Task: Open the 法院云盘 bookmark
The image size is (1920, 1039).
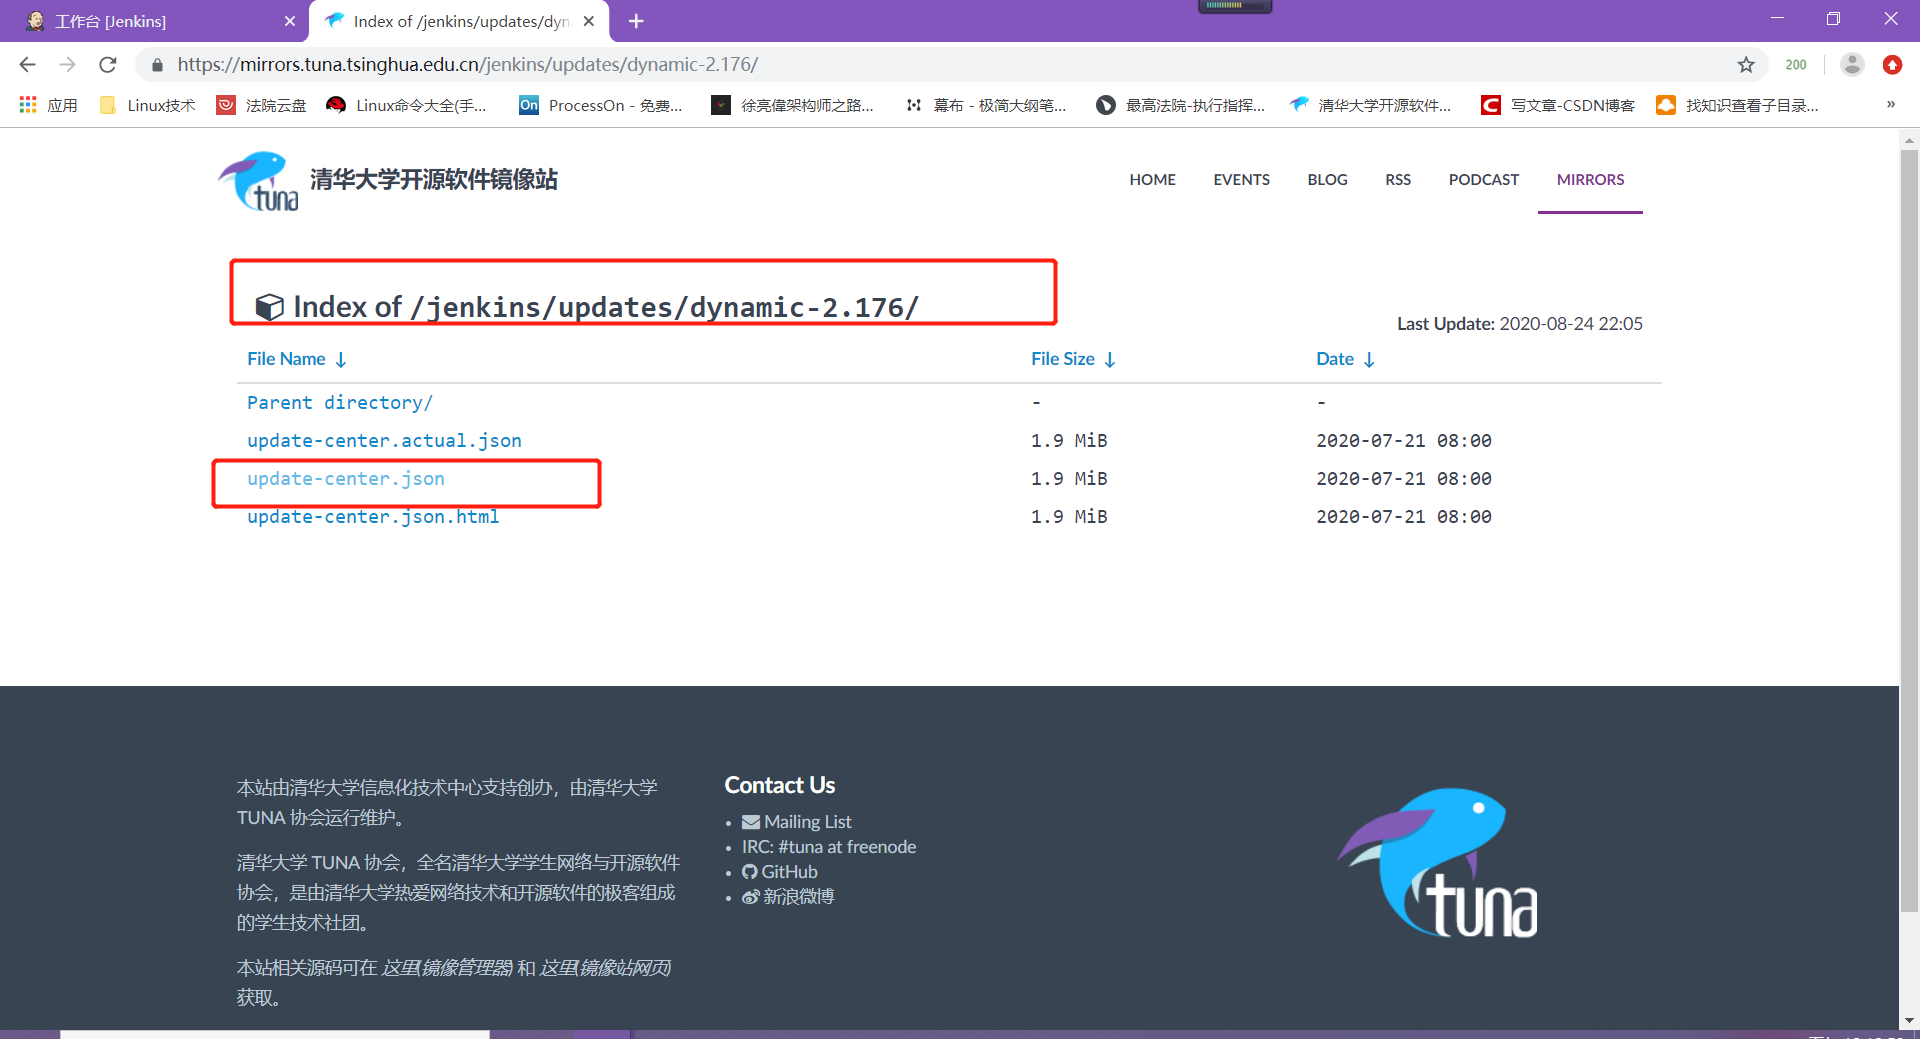Action: [x=262, y=105]
